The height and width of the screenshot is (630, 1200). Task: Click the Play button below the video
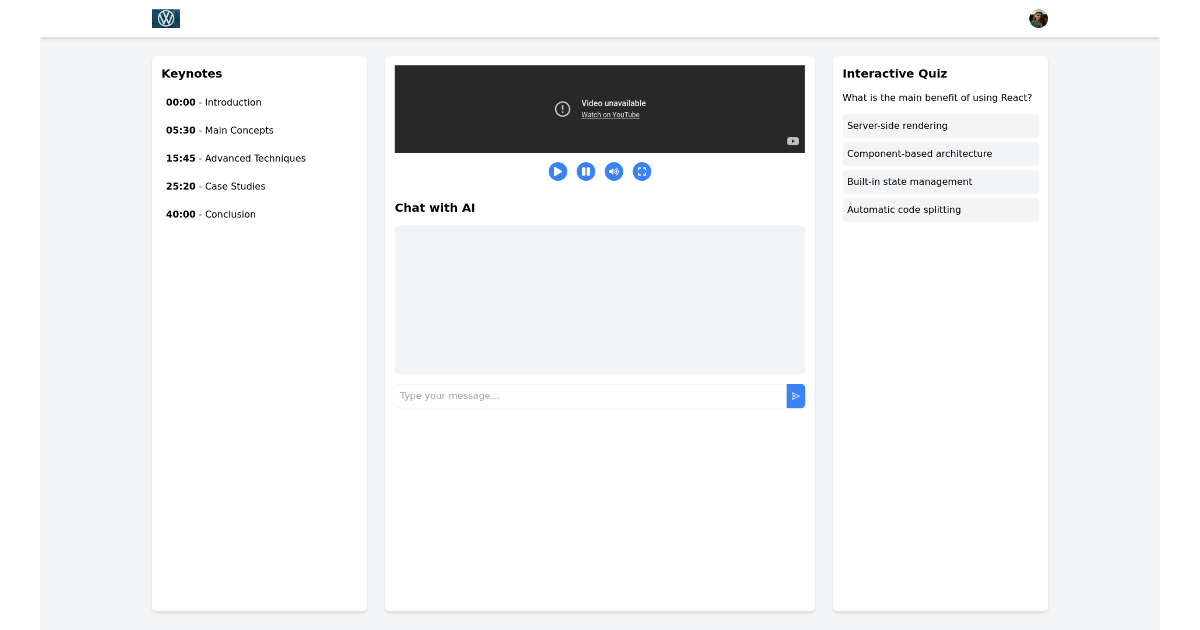tap(557, 171)
